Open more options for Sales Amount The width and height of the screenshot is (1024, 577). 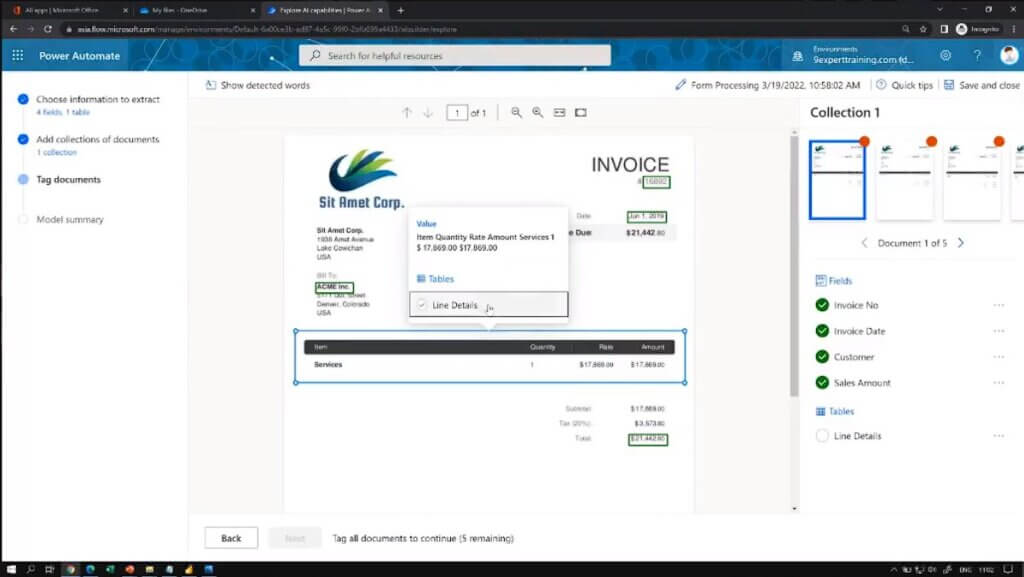(999, 382)
